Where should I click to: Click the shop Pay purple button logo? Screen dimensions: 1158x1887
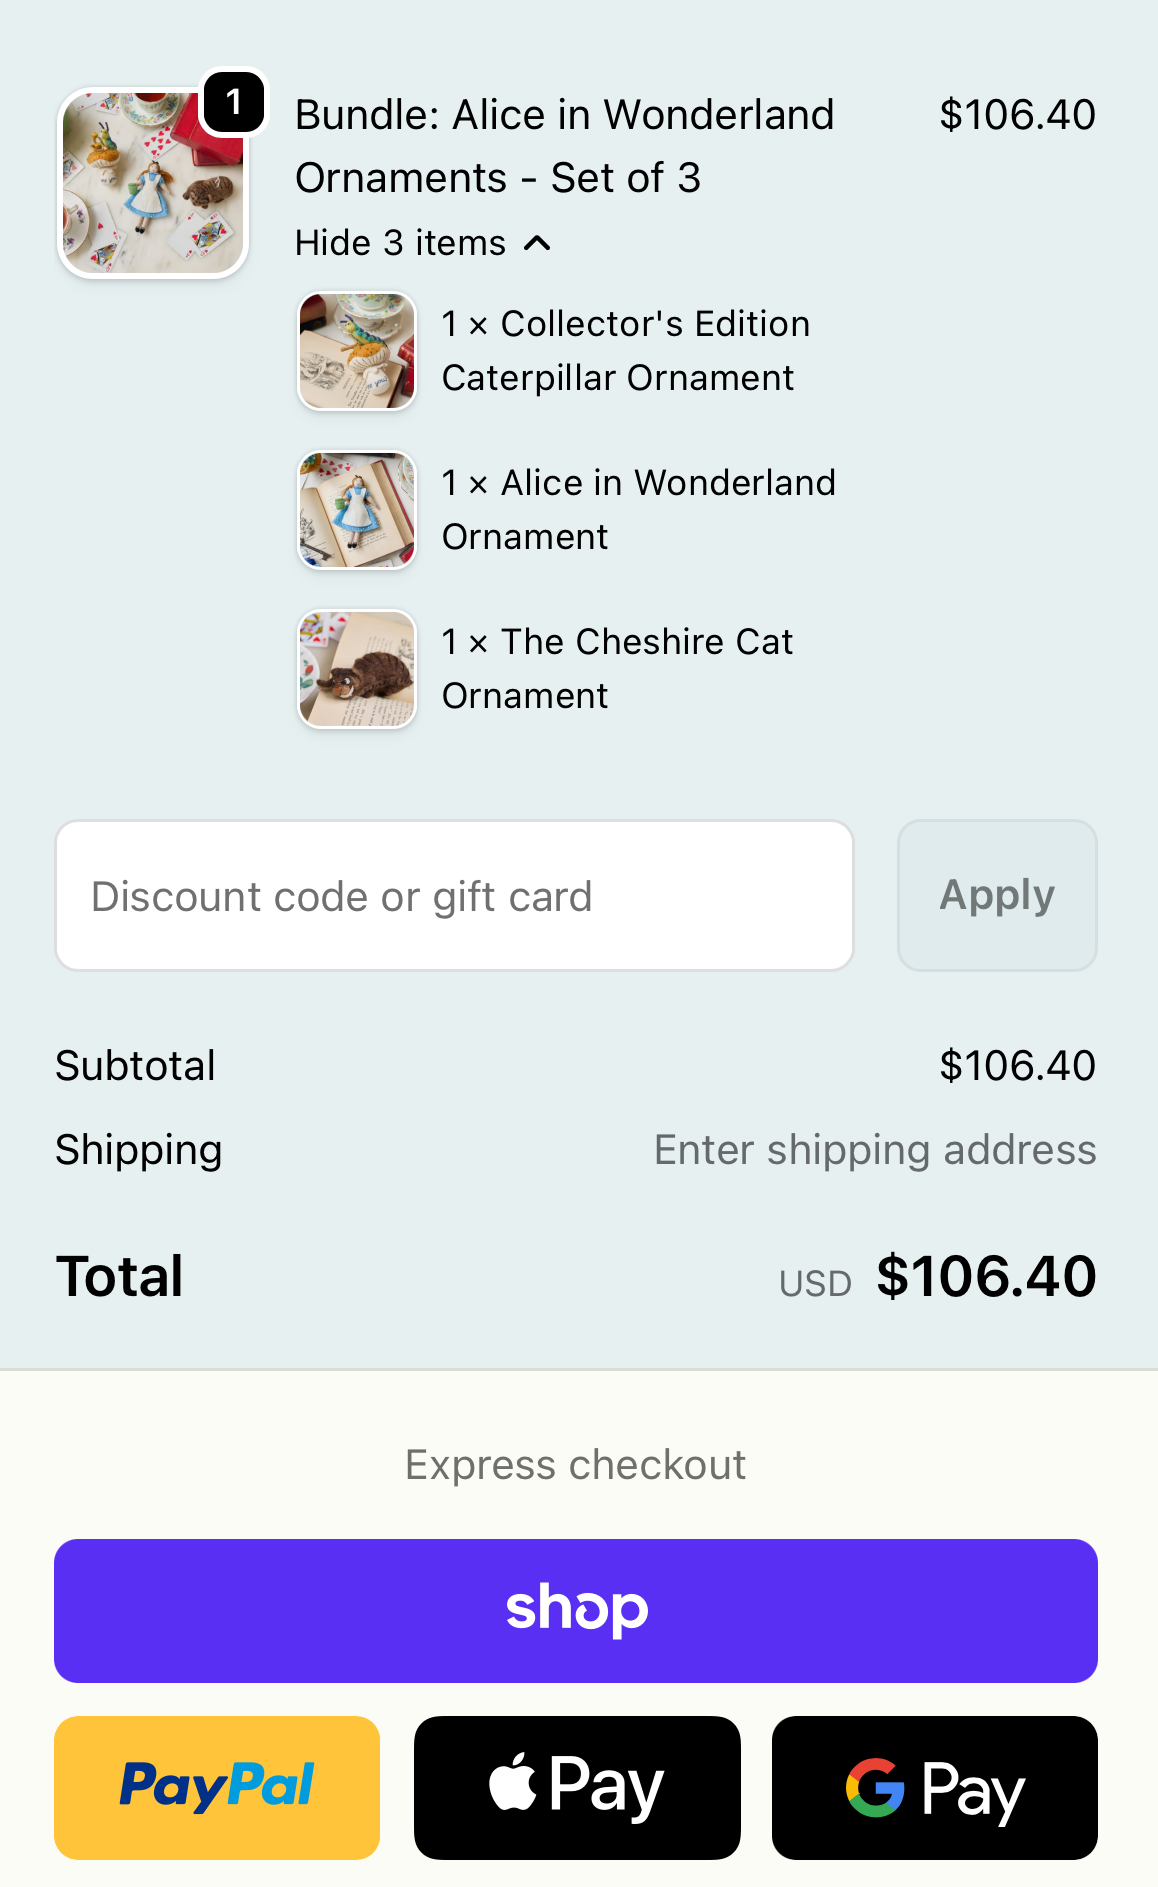576,1609
